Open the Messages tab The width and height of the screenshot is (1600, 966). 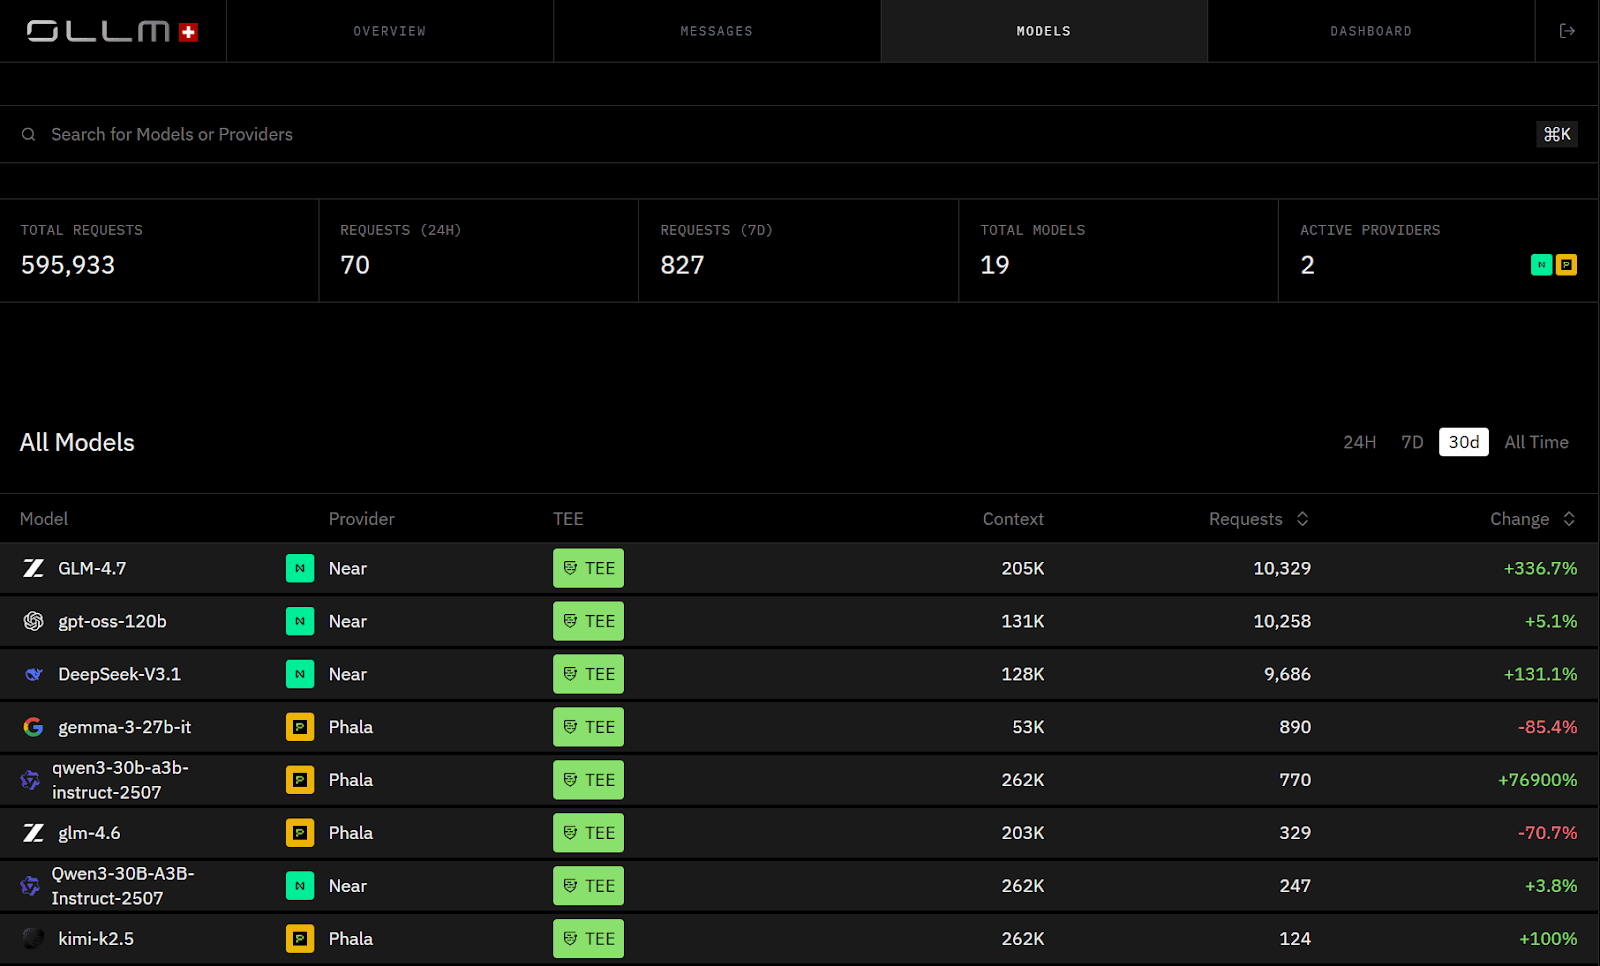click(716, 31)
